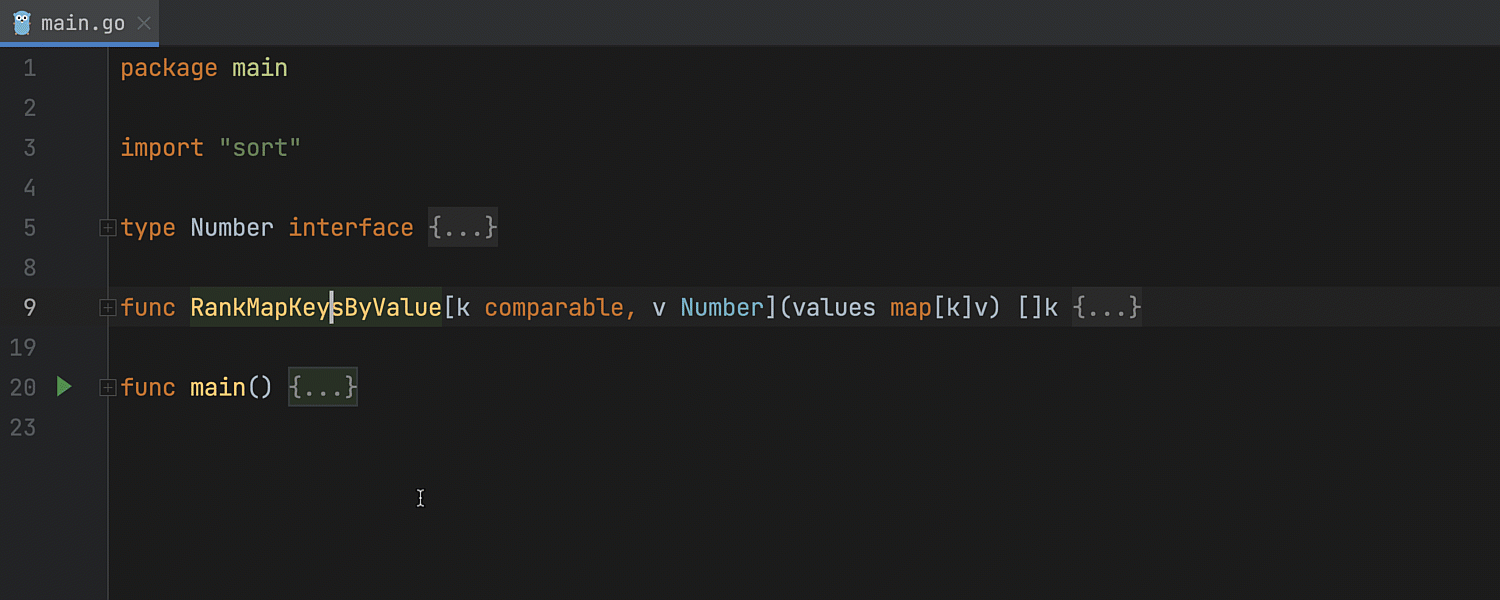Click the run gutter icon beside func main
Viewport: 1500px width, 600px height.
[64, 387]
